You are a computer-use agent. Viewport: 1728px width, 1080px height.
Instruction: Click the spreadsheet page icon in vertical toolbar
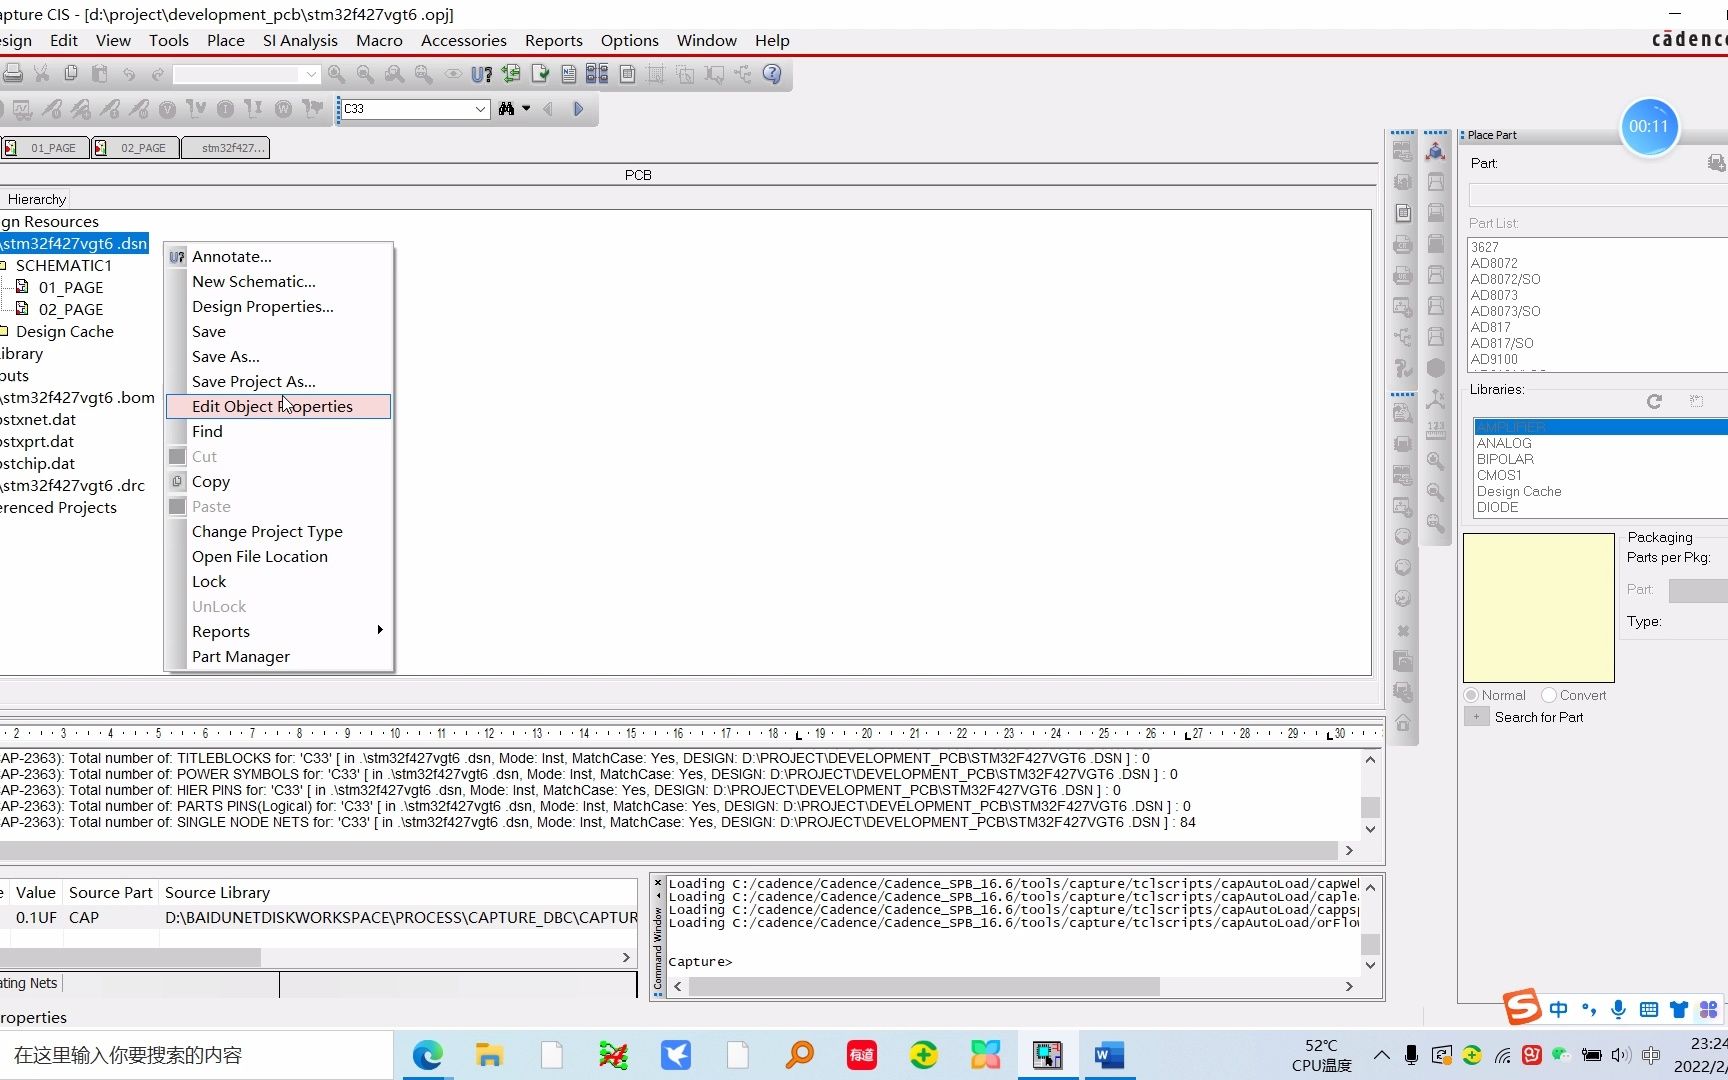[x=1403, y=213]
